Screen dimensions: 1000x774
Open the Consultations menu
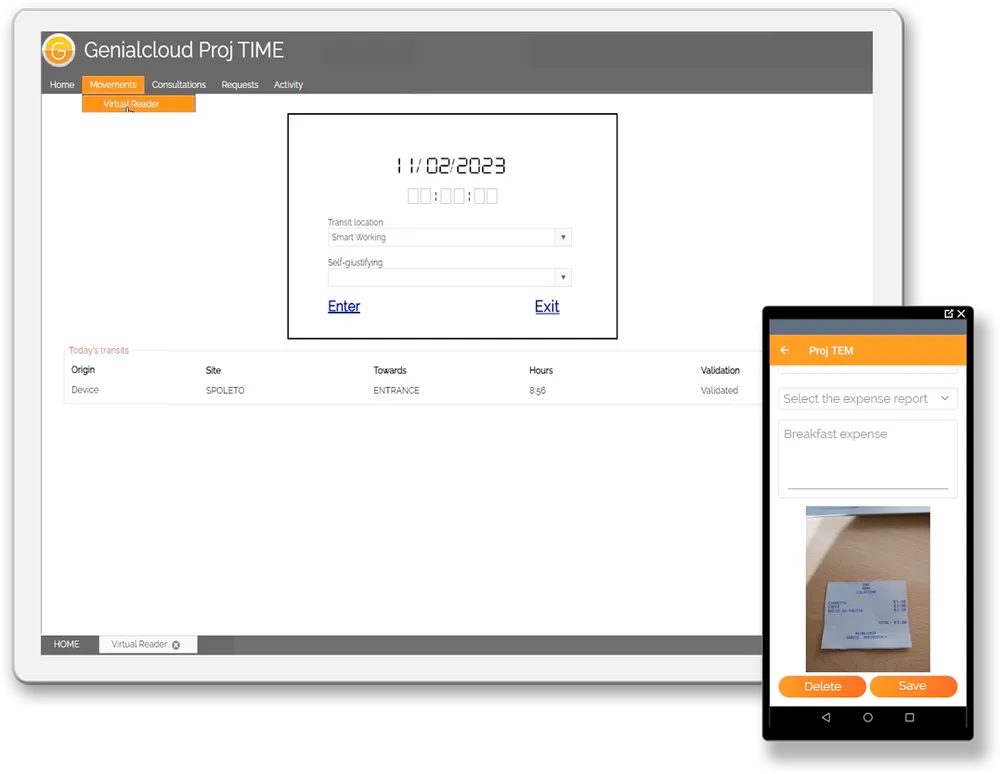point(179,85)
